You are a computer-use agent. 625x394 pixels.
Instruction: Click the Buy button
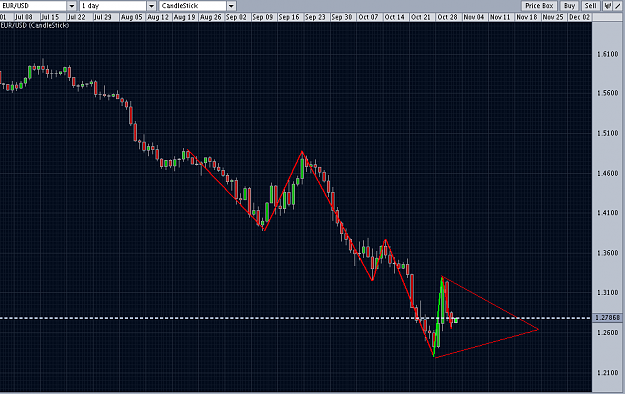pyautogui.click(x=569, y=6)
